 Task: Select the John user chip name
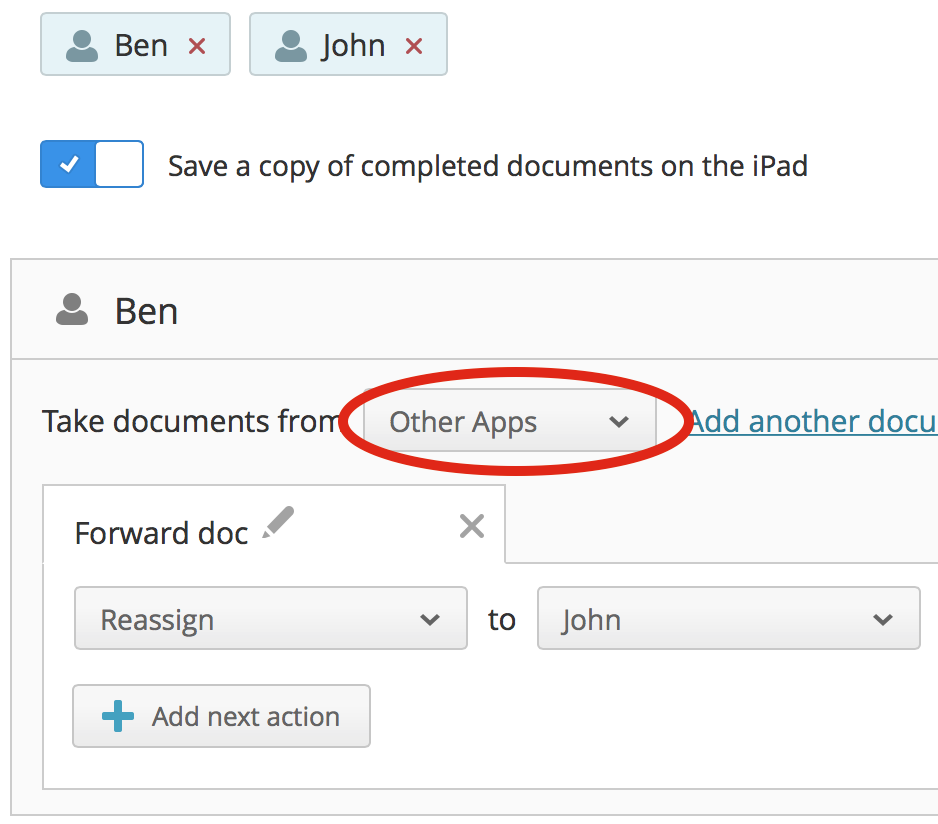click(x=353, y=46)
